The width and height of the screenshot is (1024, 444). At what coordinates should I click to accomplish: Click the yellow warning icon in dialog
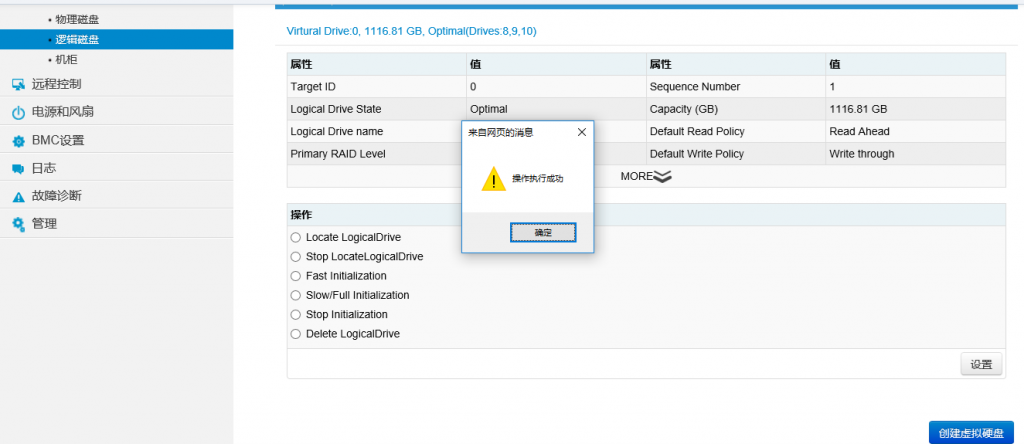click(493, 179)
